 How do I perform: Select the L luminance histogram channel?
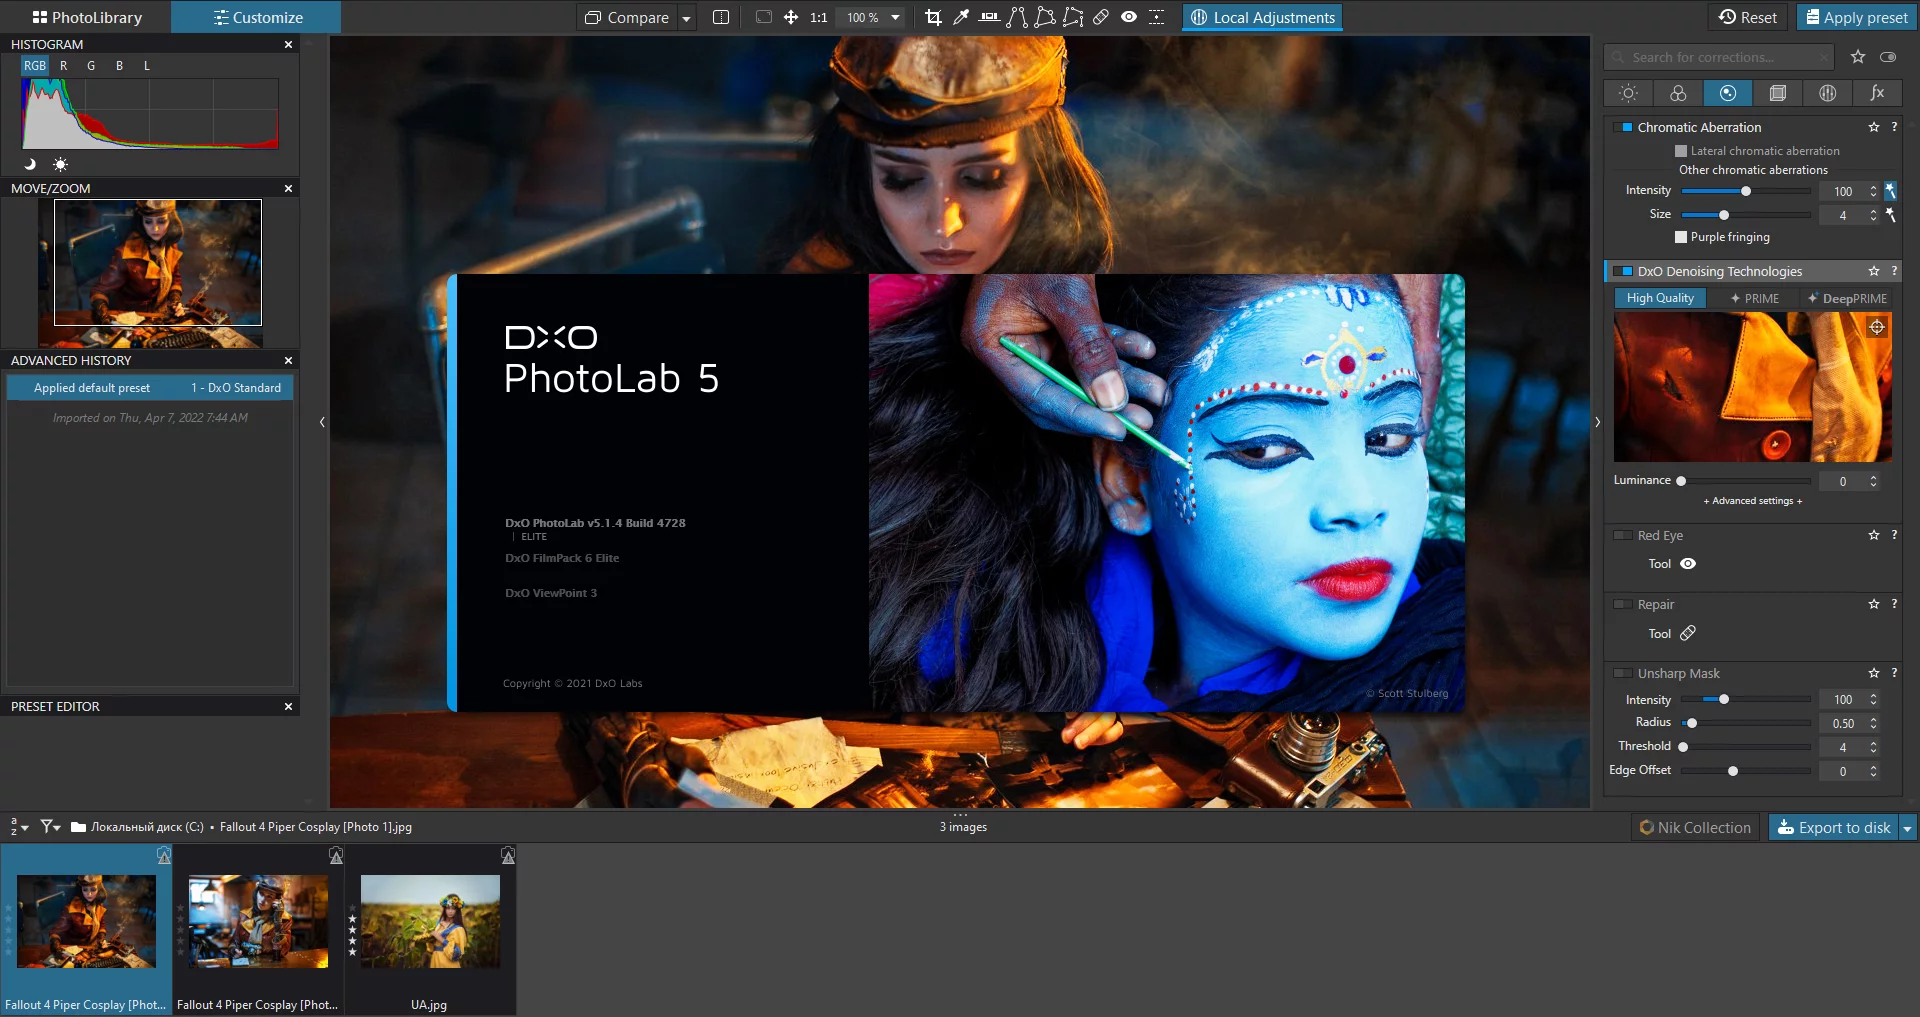(x=147, y=65)
